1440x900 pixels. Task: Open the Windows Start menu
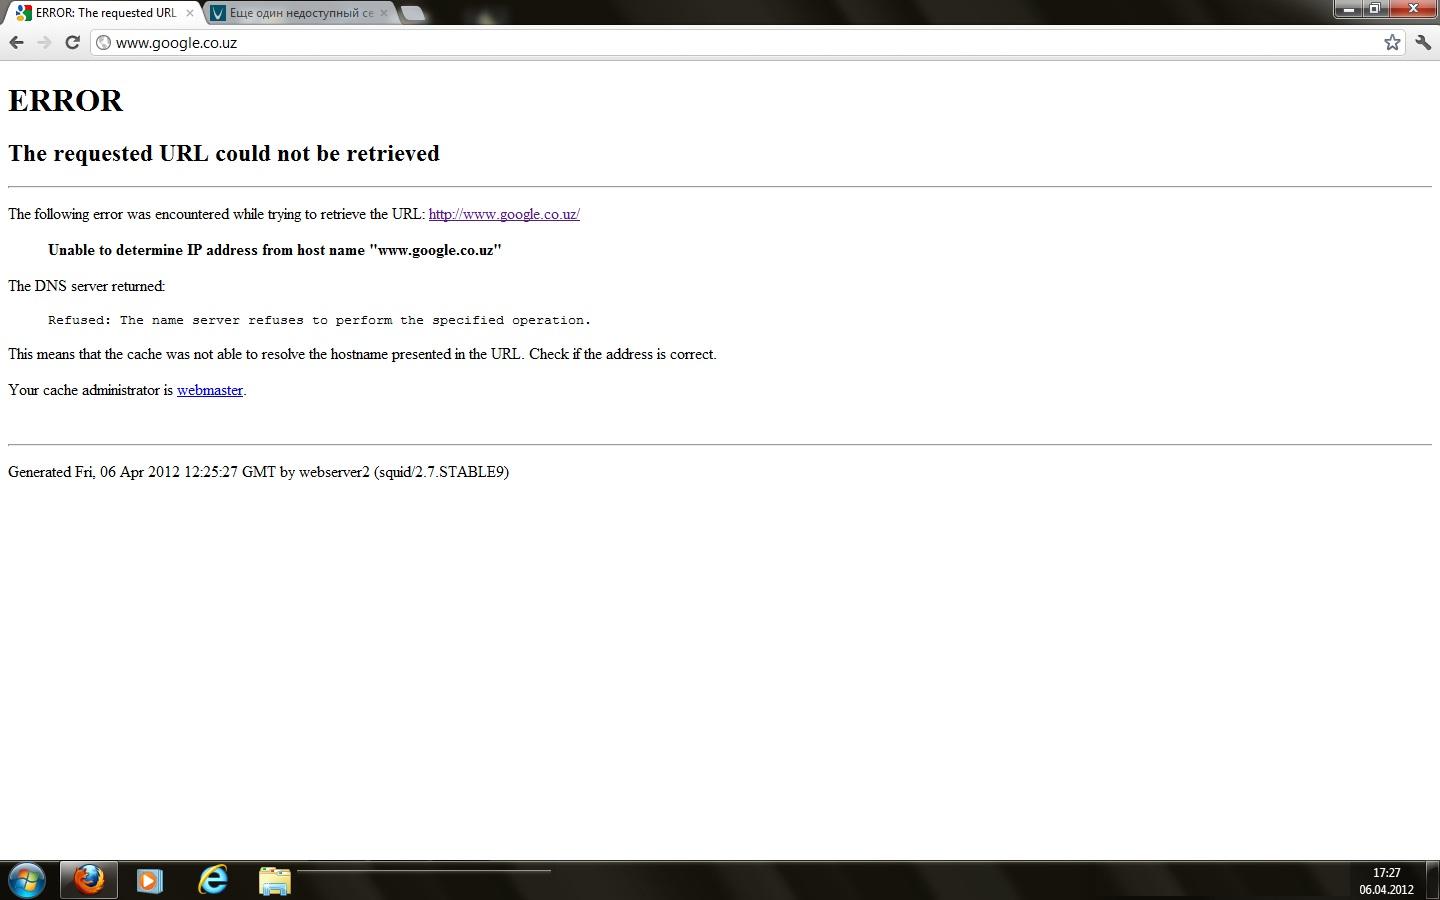pyautogui.click(x=27, y=881)
